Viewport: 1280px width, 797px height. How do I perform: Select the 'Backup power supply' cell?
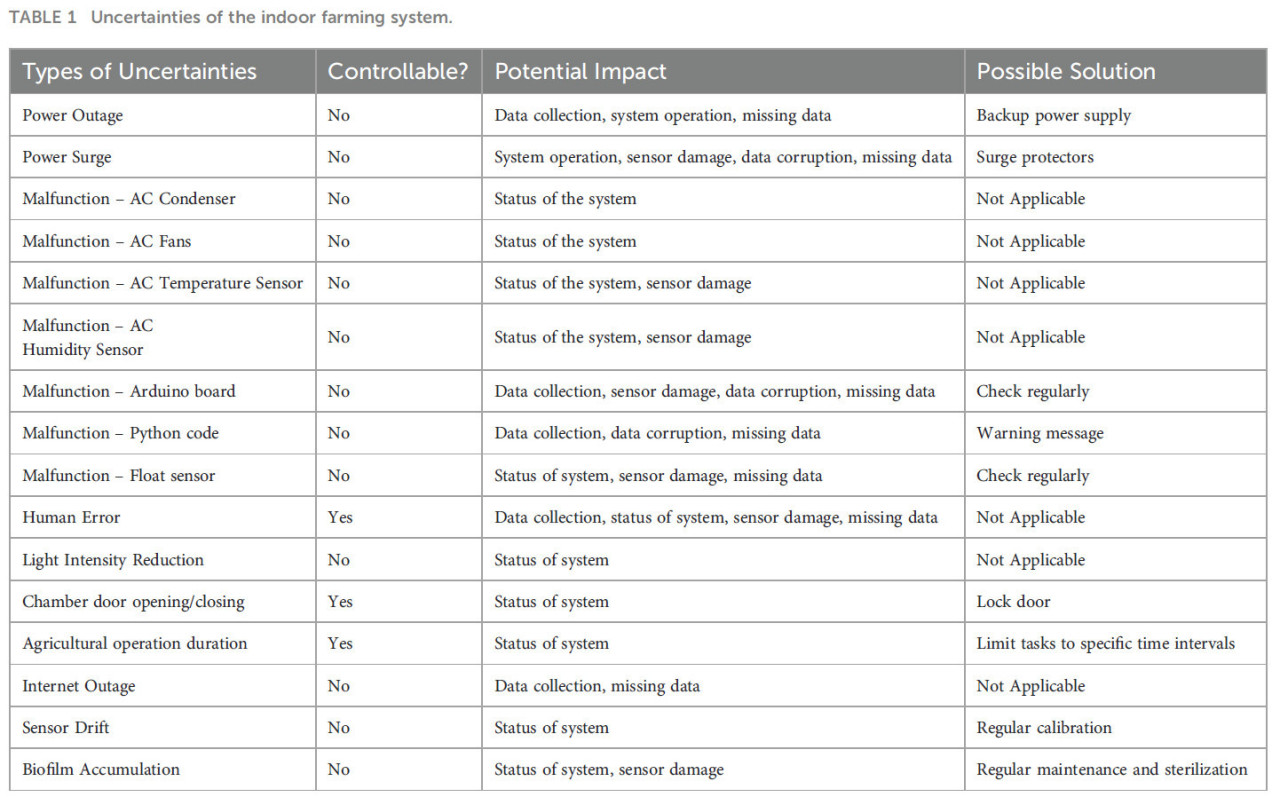(x=1053, y=115)
